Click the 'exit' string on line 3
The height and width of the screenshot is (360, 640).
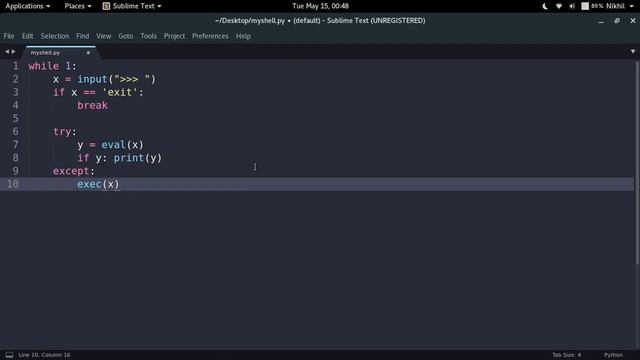(x=120, y=92)
